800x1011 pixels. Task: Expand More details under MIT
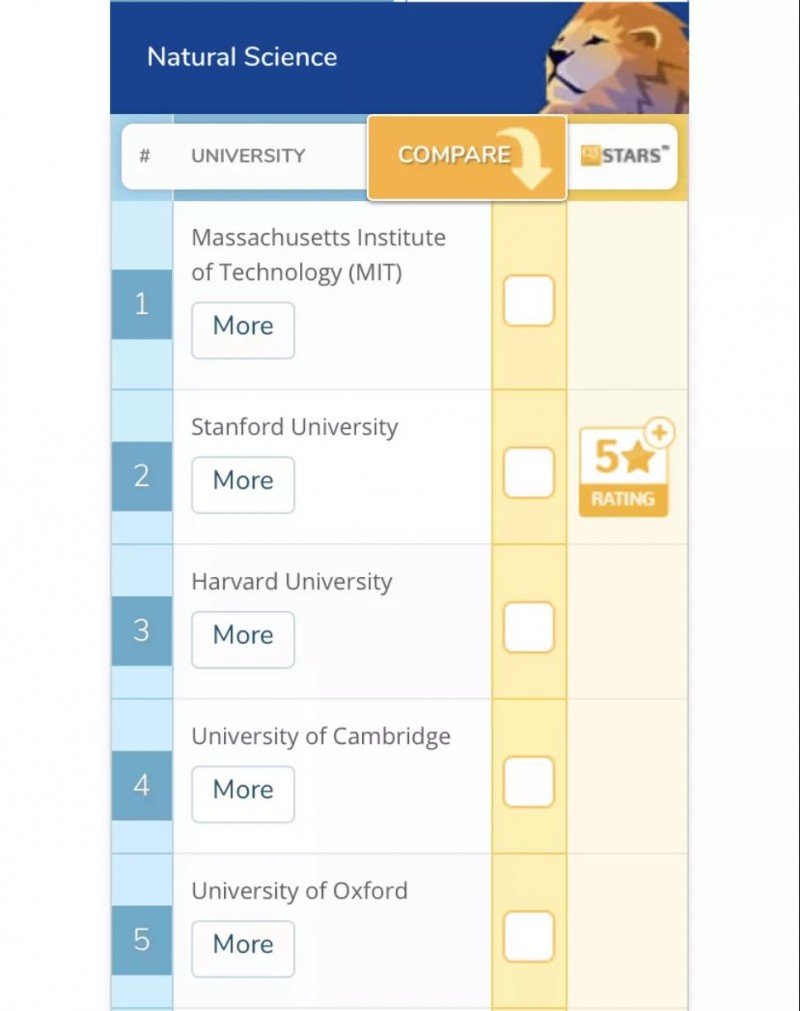[243, 330]
